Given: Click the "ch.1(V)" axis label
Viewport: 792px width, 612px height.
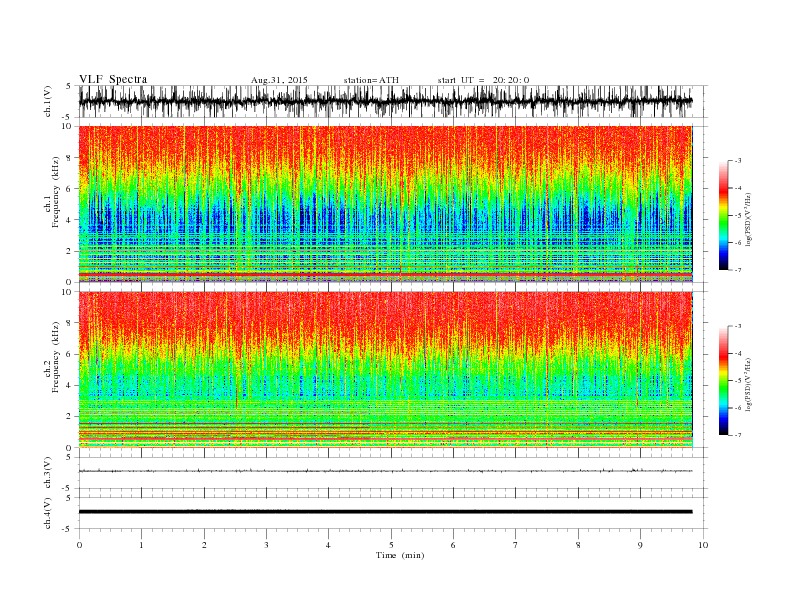Looking at the screenshot, I should [x=48, y=101].
